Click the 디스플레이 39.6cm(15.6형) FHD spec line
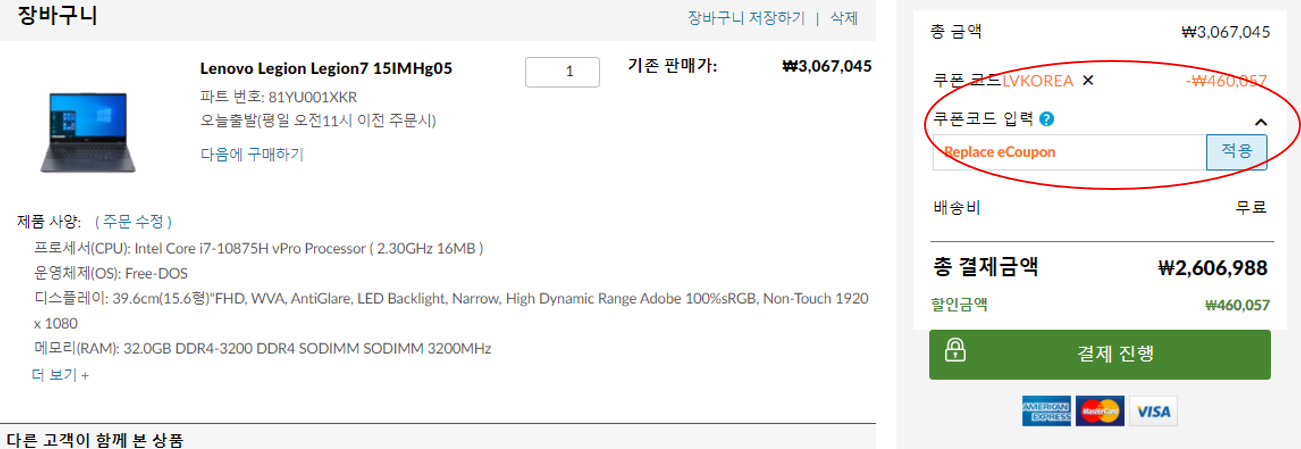 [451, 311]
